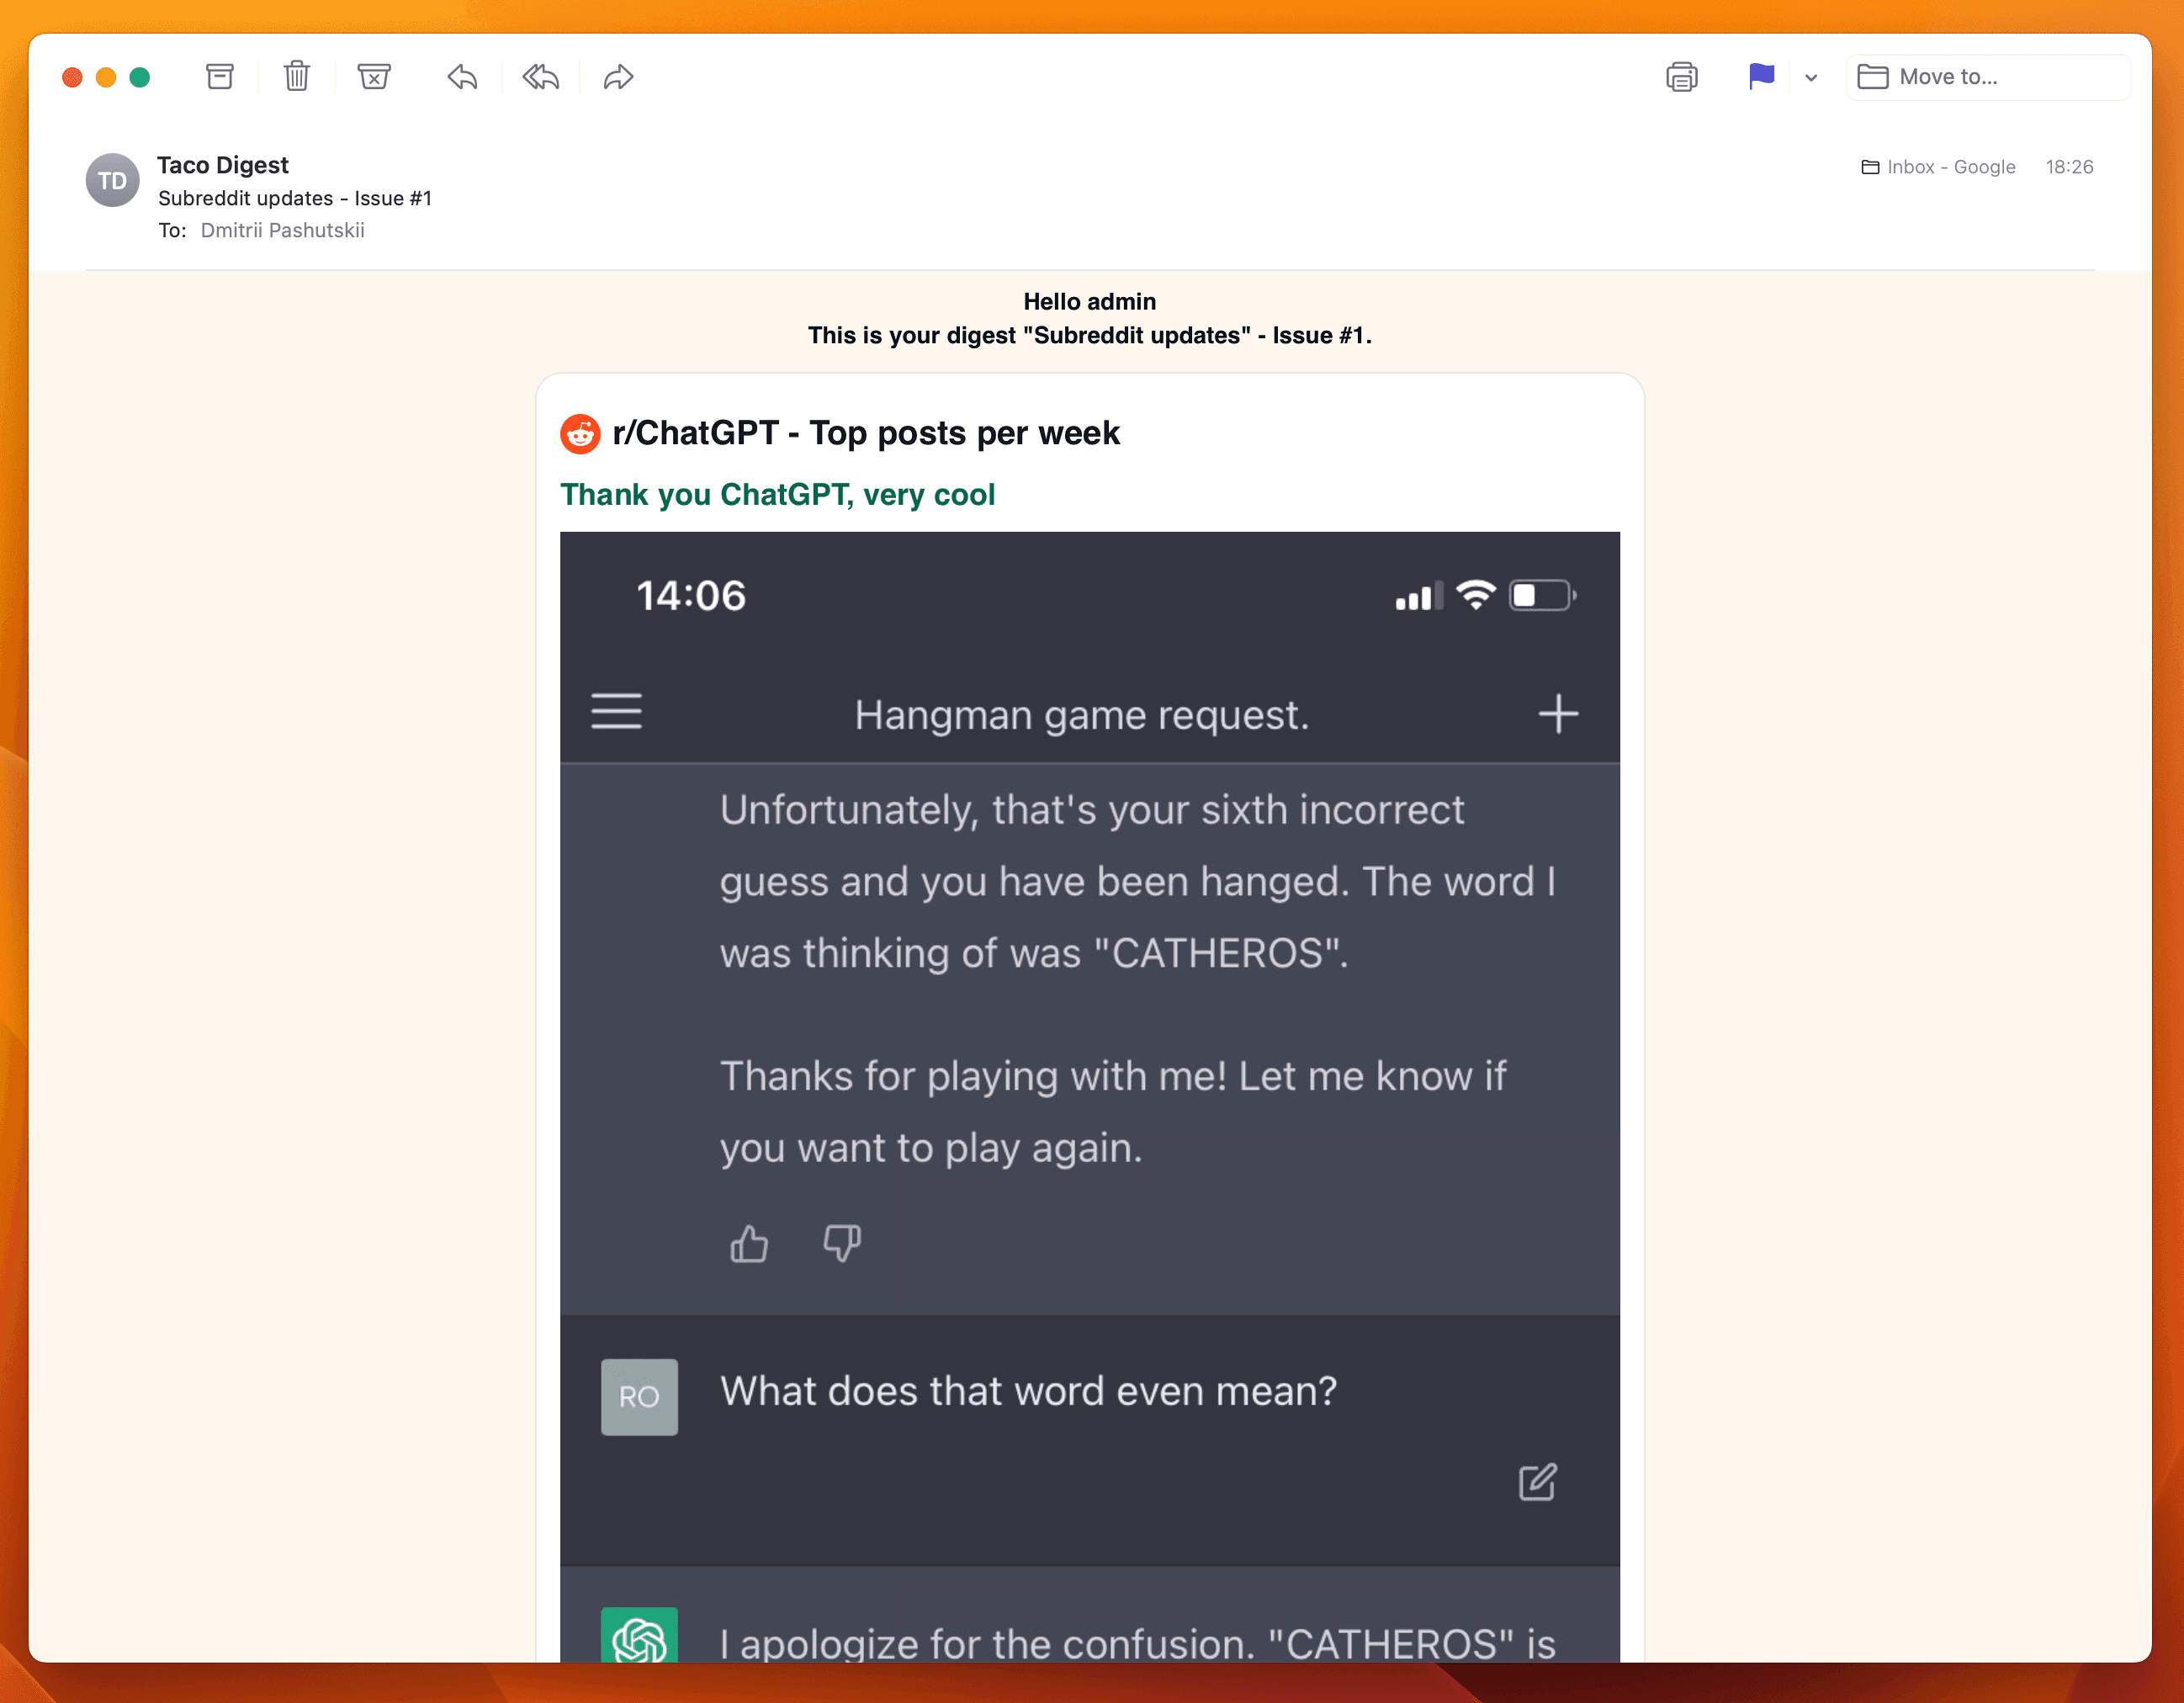
Task: Click the thumbs down icon in the screenshot
Action: coord(842,1244)
